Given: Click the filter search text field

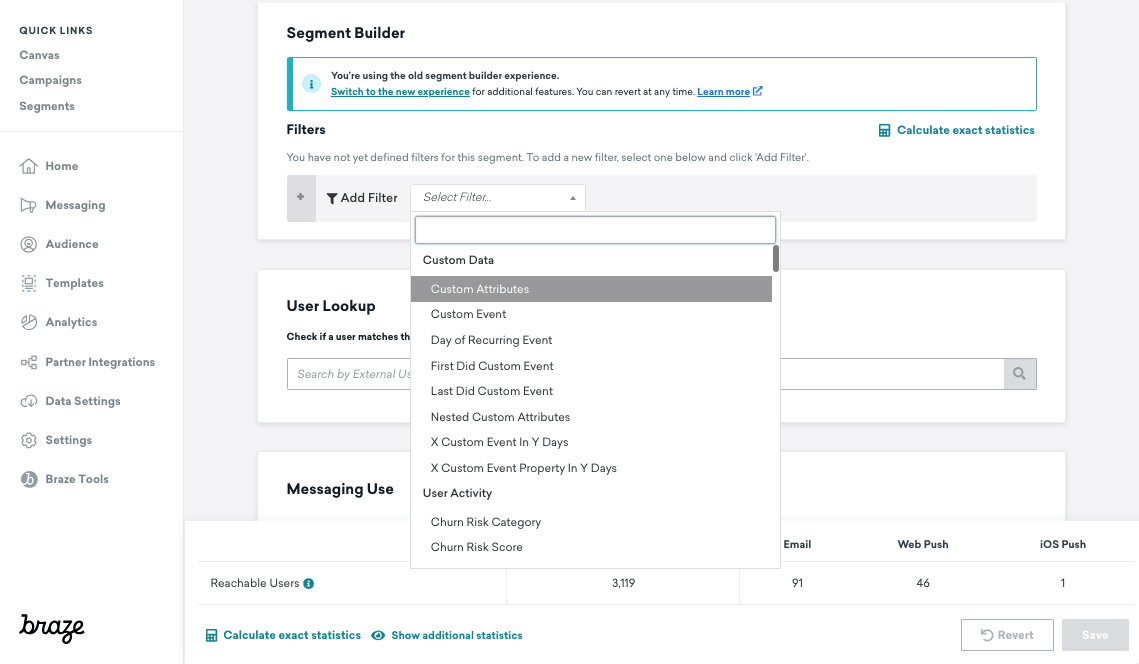Looking at the screenshot, I should pyautogui.click(x=595, y=230).
